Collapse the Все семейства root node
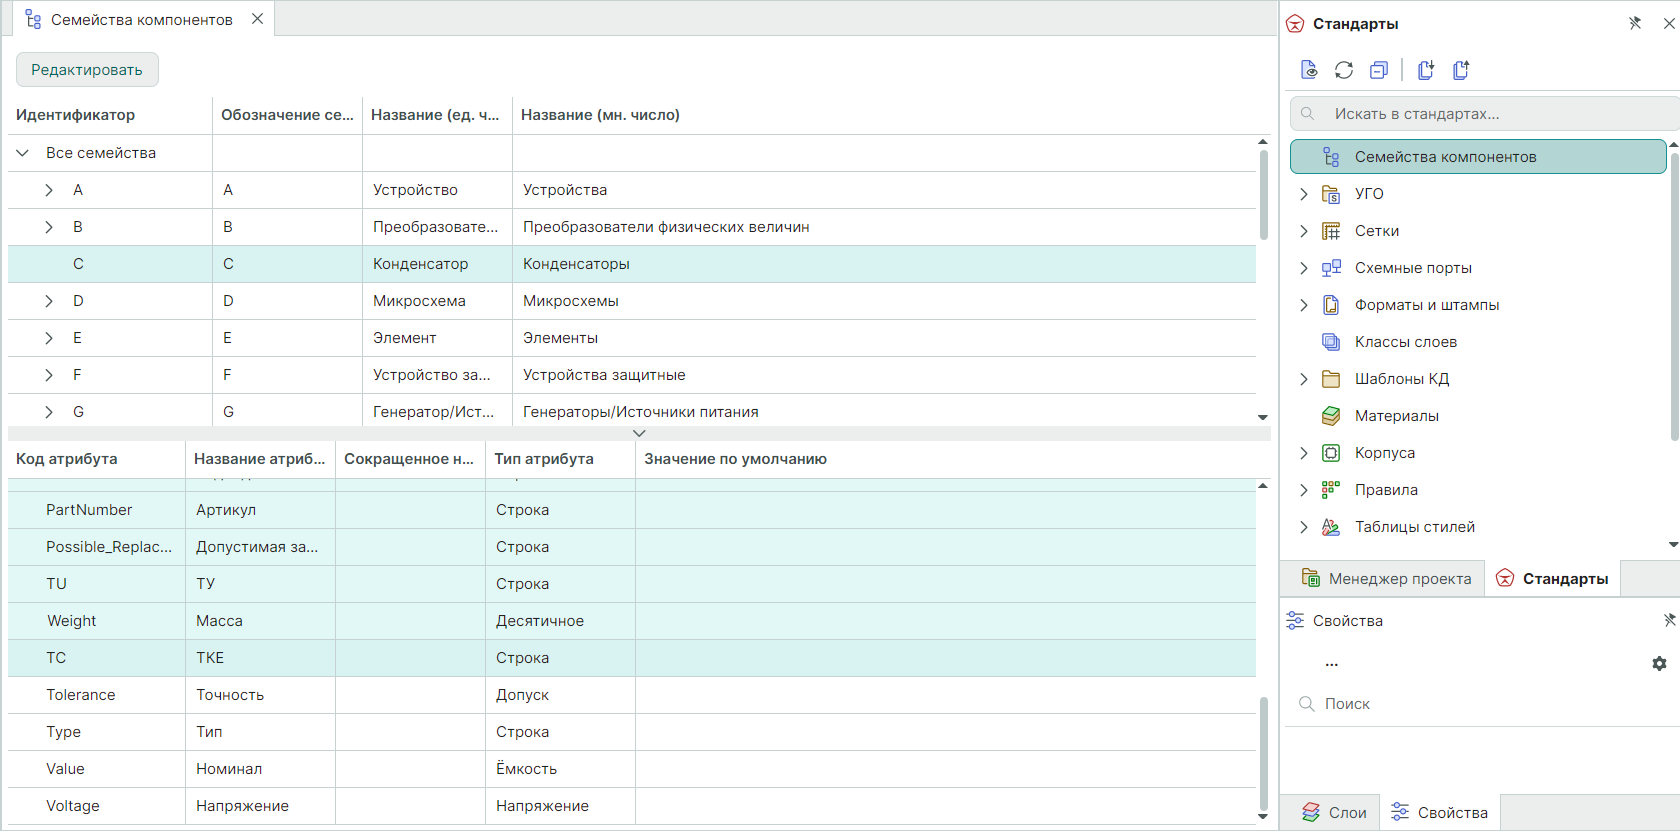Viewport: 1680px width, 831px height. pos(23,153)
